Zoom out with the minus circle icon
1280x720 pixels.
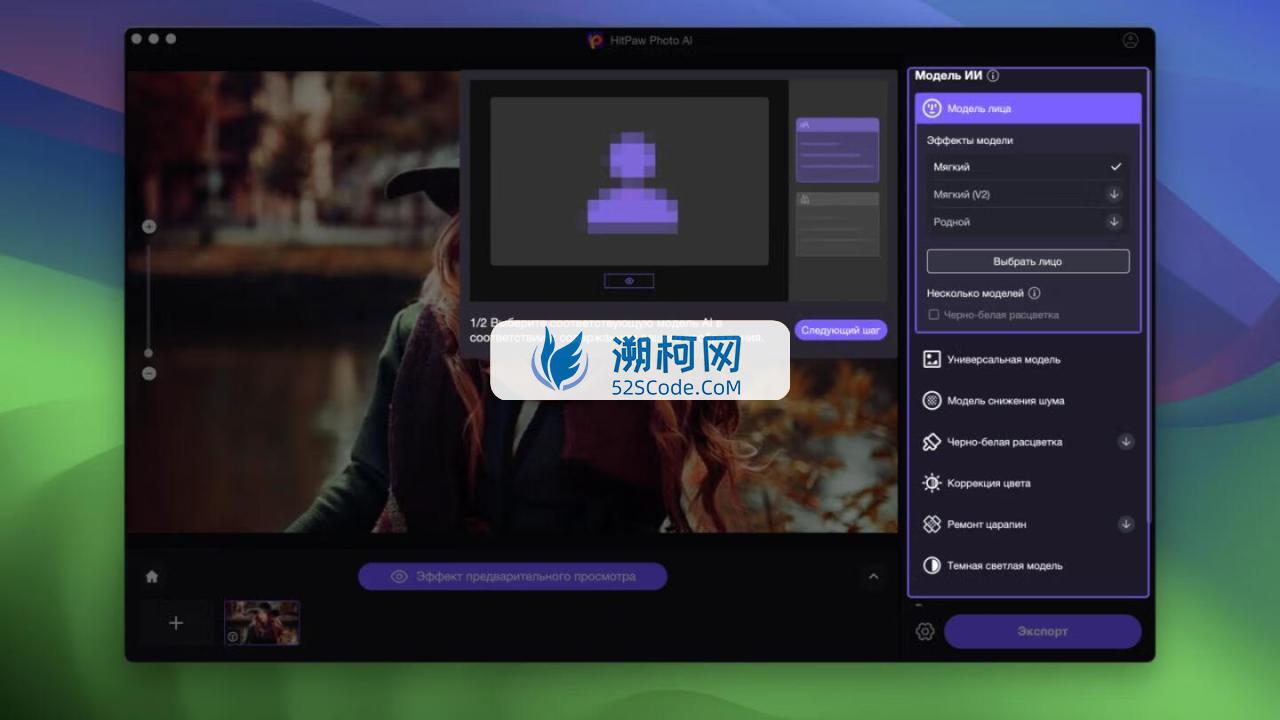click(x=149, y=374)
